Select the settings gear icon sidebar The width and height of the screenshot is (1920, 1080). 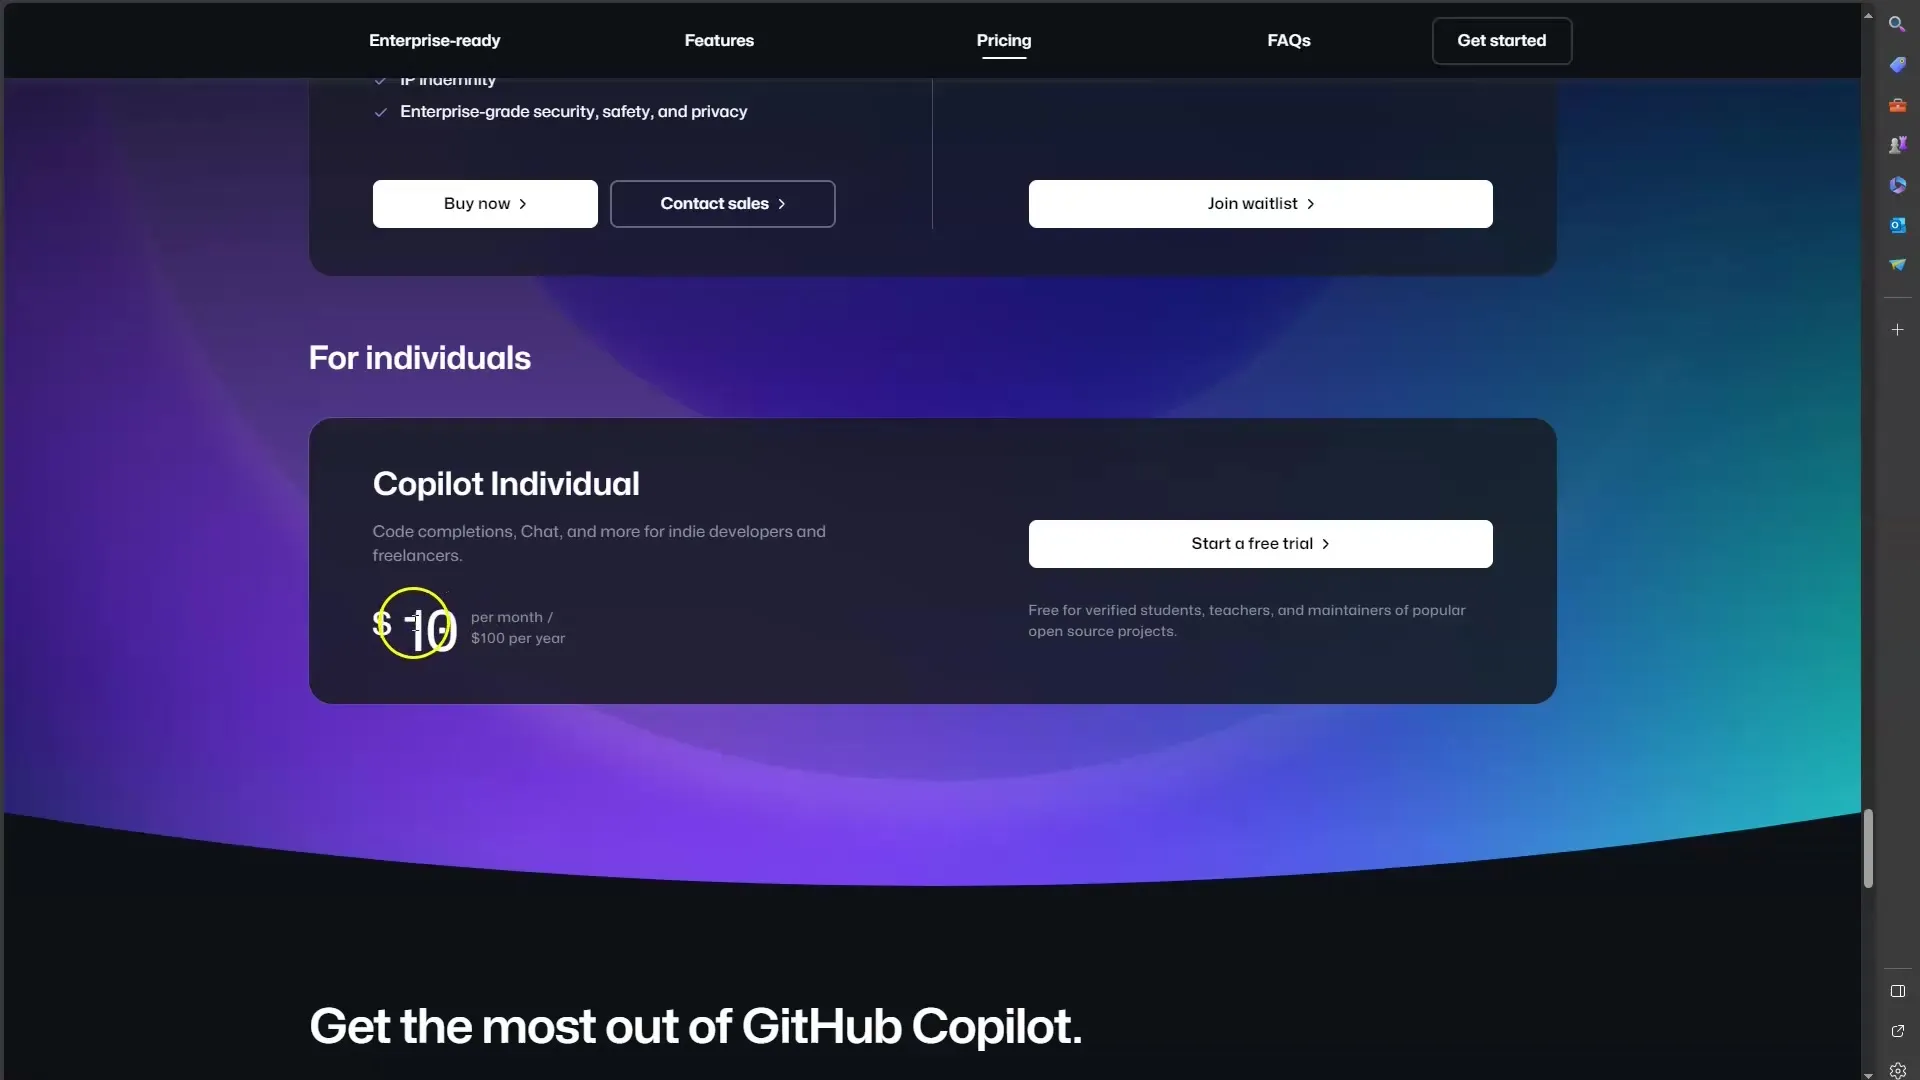(1896, 1069)
